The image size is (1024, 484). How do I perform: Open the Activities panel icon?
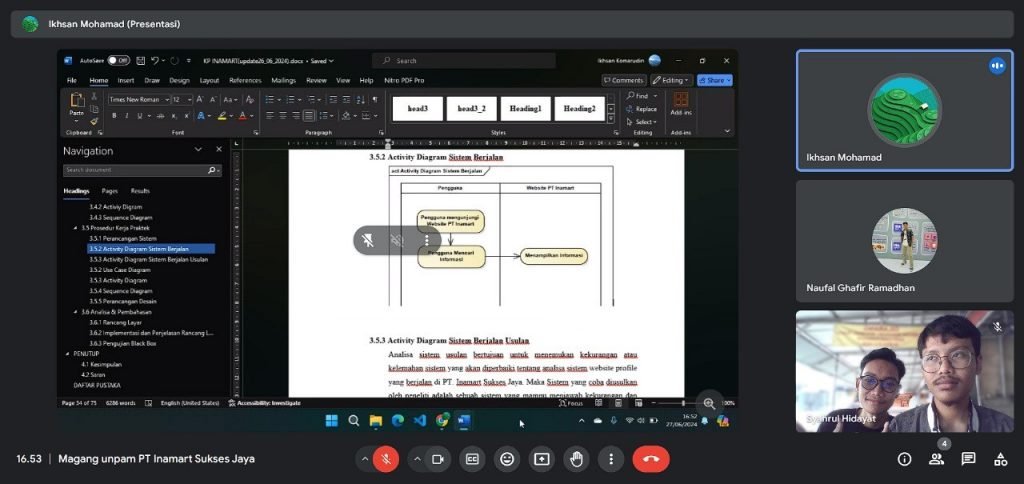pyautogui.click(x=1000, y=459)
